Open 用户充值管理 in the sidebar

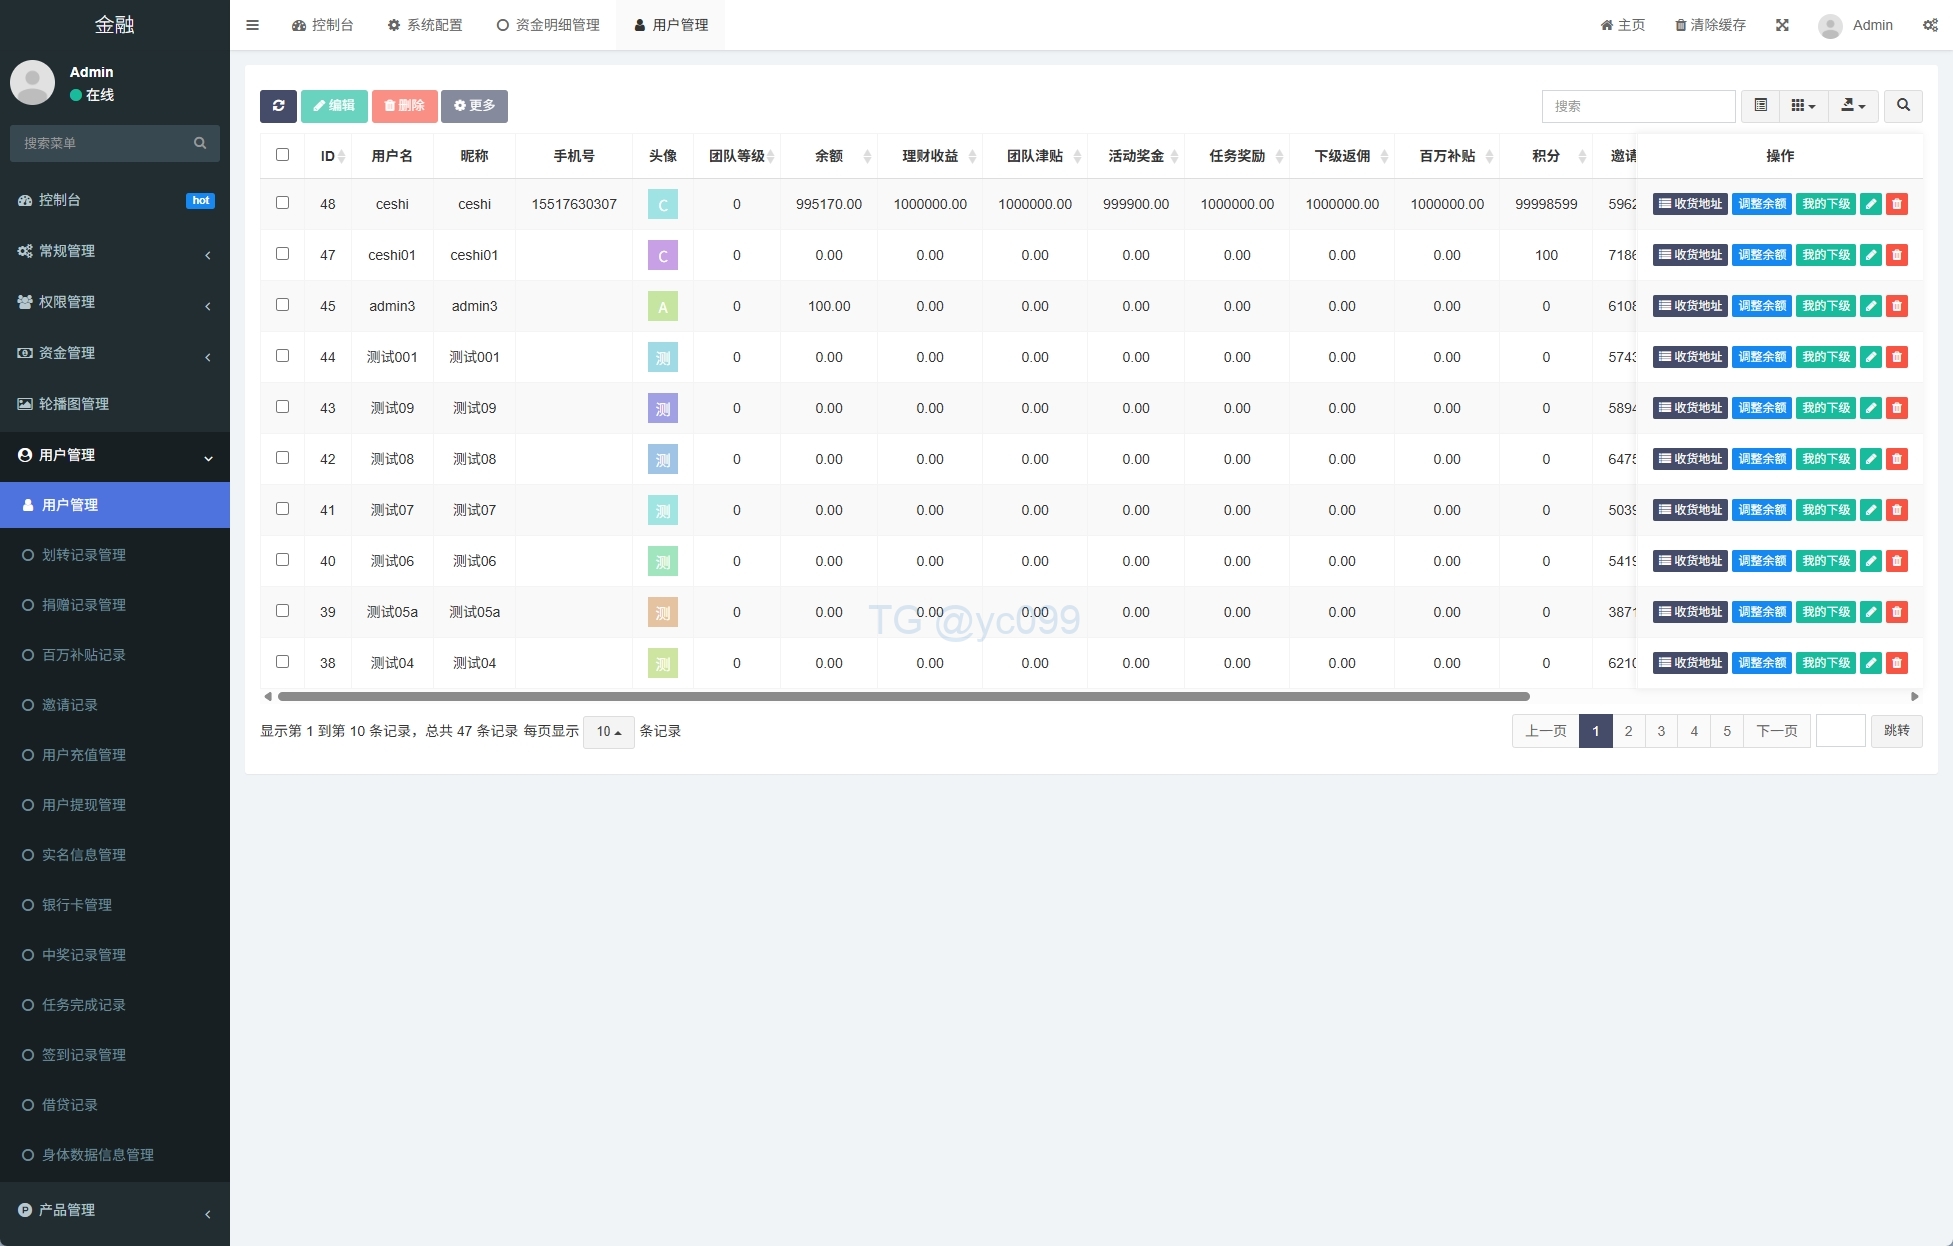point(84,755)
